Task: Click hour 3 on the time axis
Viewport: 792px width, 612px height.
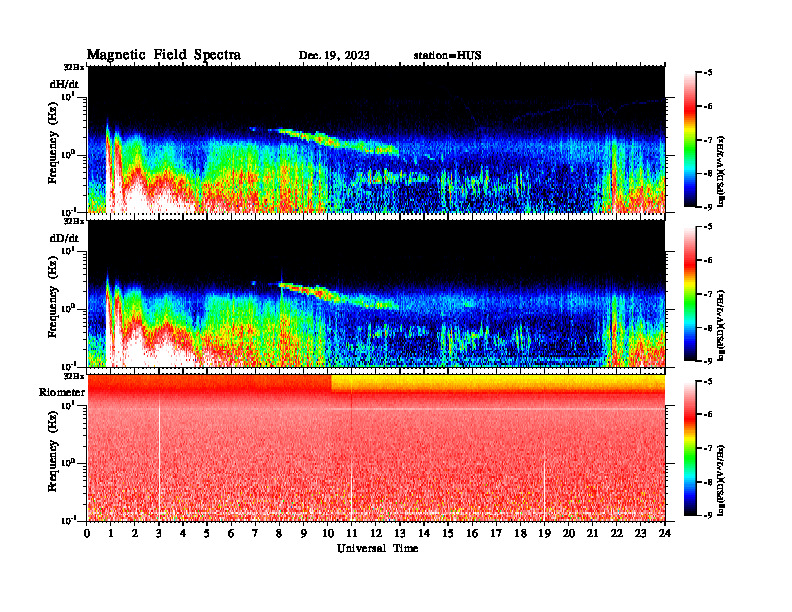Action: (x=159, y=533)
